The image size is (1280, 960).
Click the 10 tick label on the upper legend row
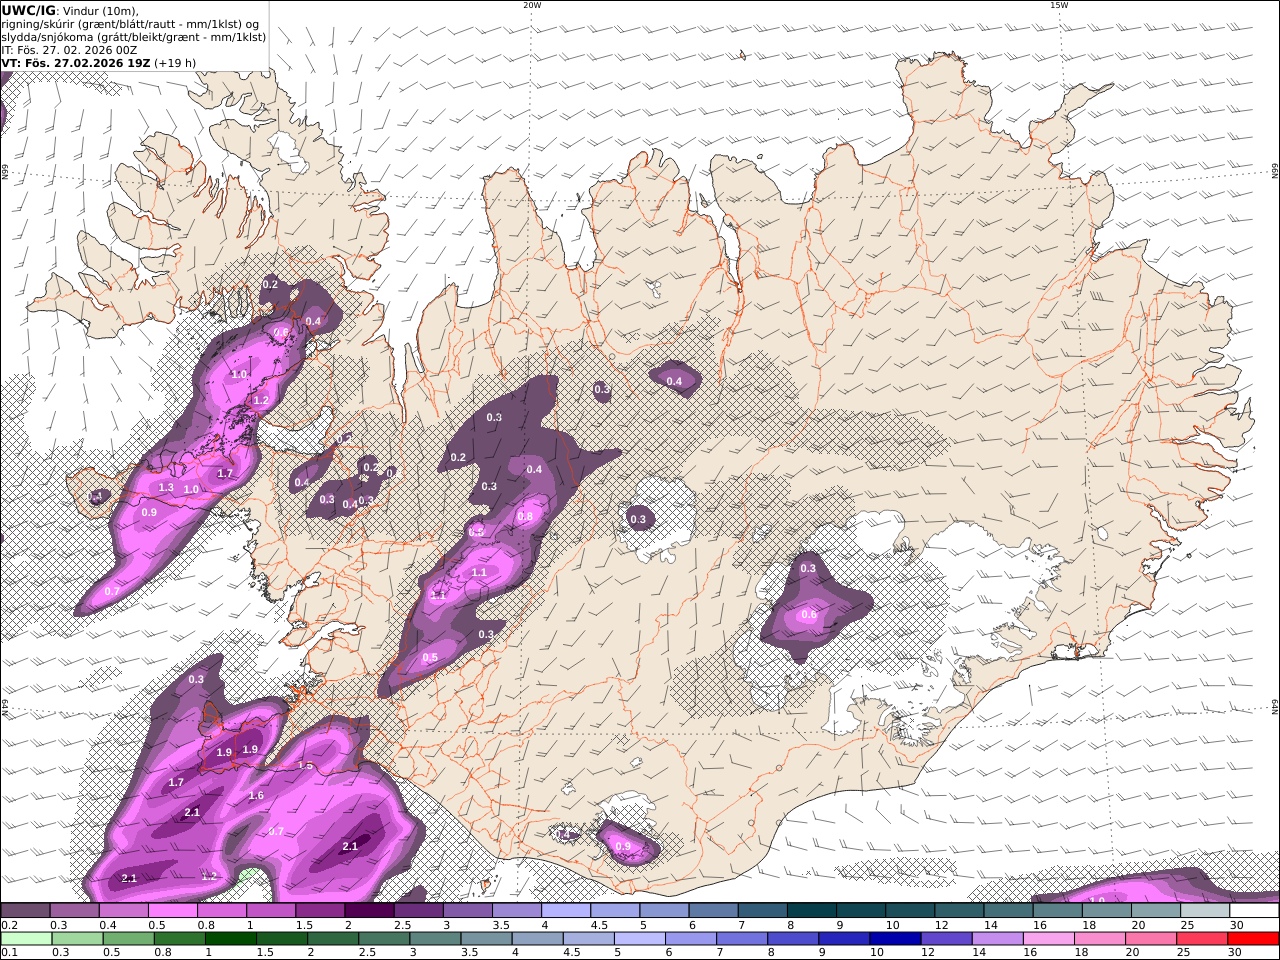(893, 925)
